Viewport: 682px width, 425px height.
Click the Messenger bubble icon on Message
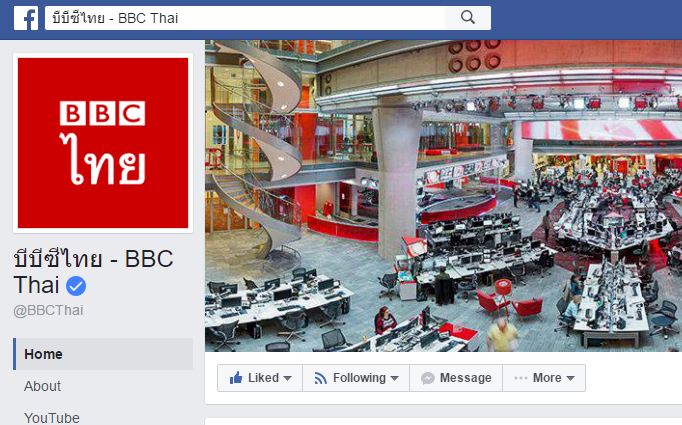[428, 378]
